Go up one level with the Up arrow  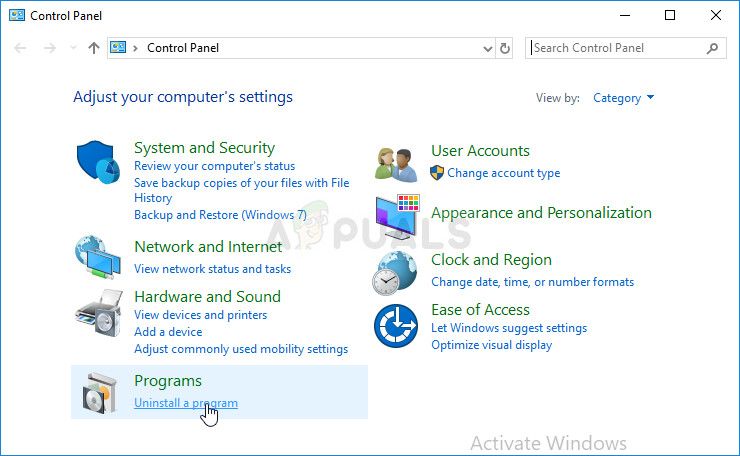click(x=93, y=48)
